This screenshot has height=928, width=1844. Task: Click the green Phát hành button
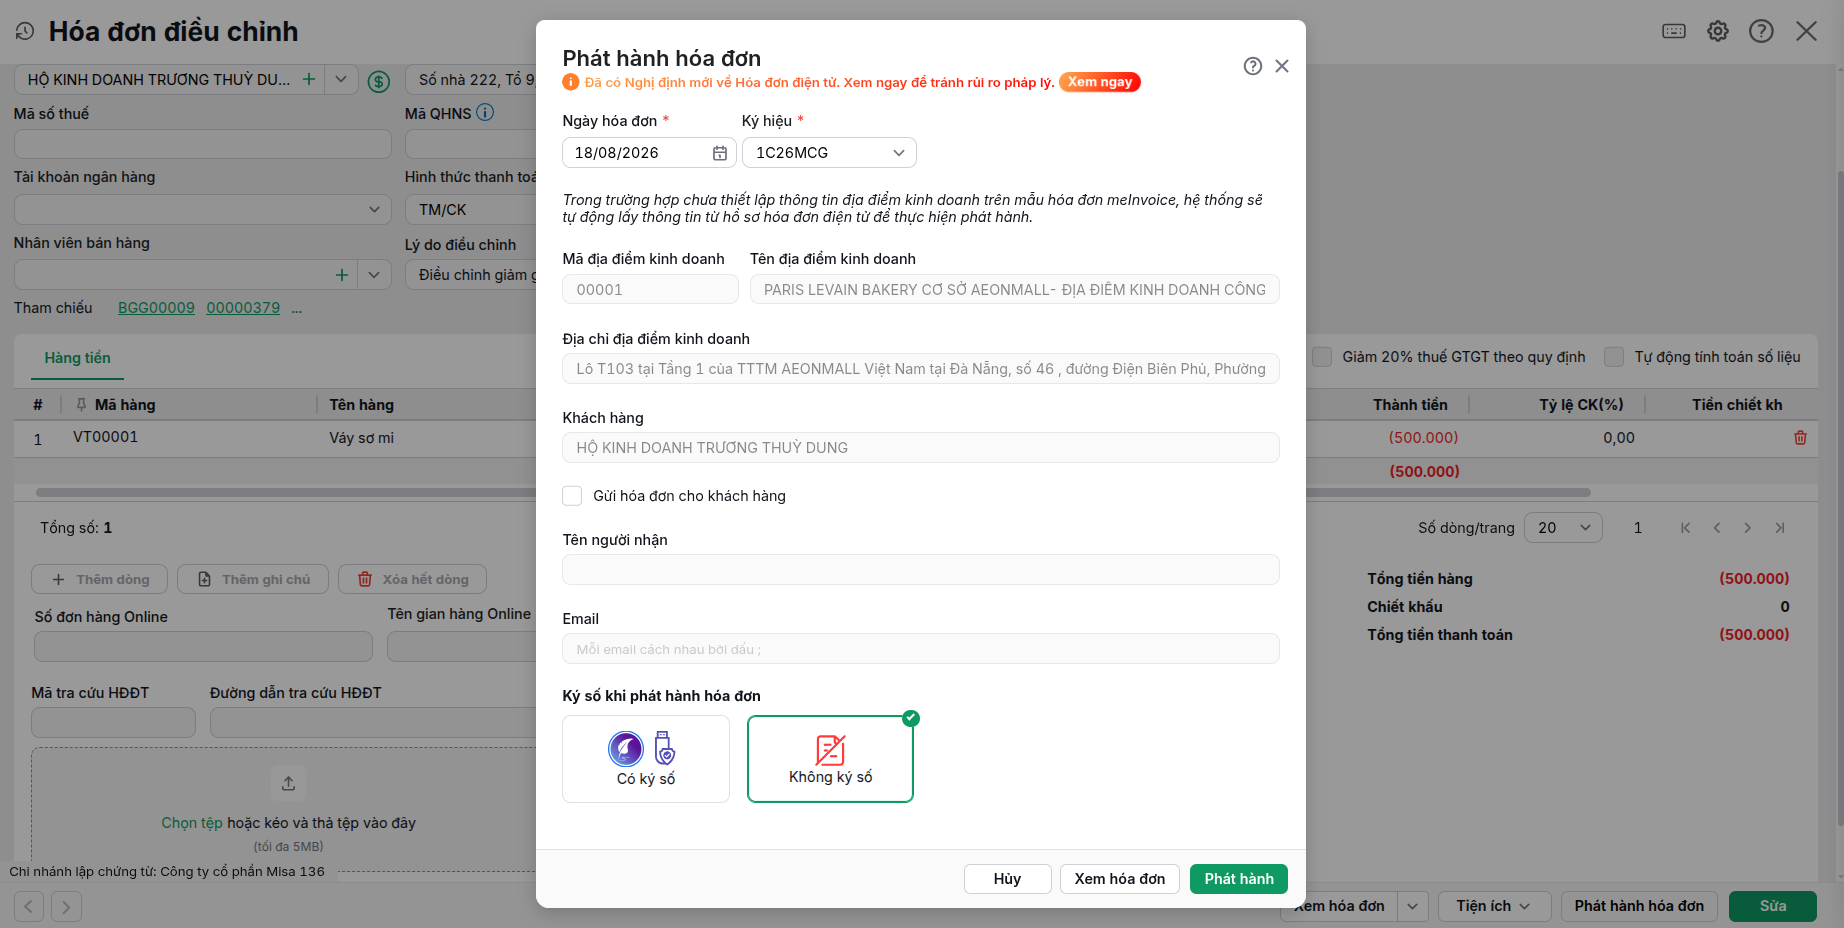point(1239,879)
